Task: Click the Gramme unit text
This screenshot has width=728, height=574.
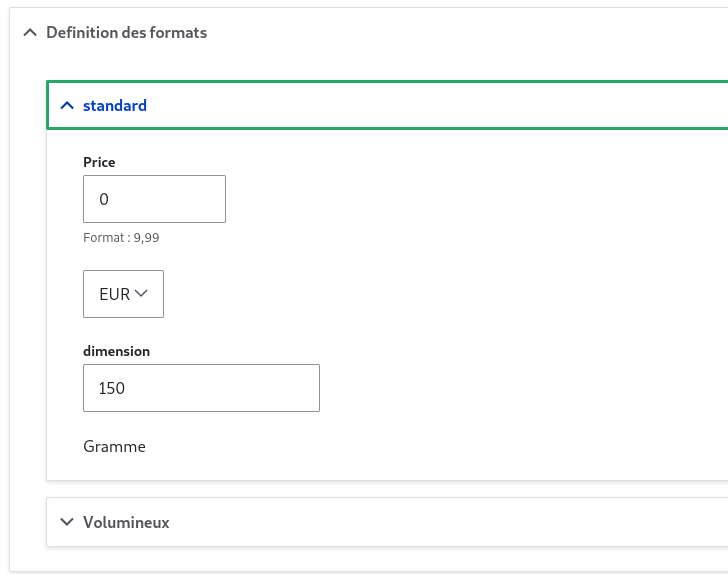Action: 114,446
